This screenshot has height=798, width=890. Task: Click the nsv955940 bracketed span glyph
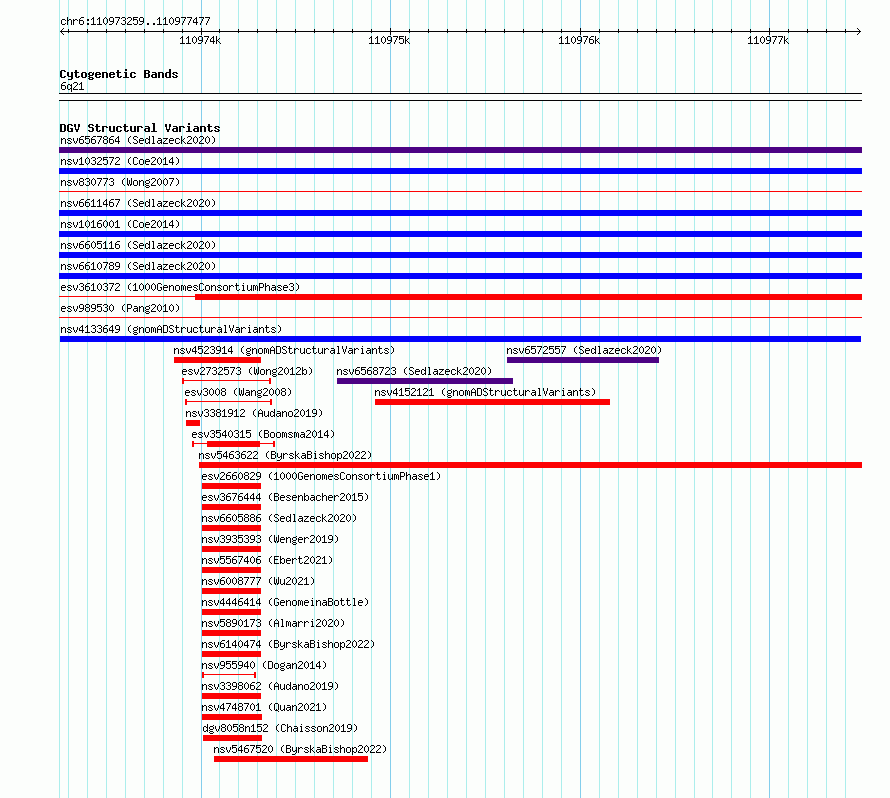[x=229, y=675]
